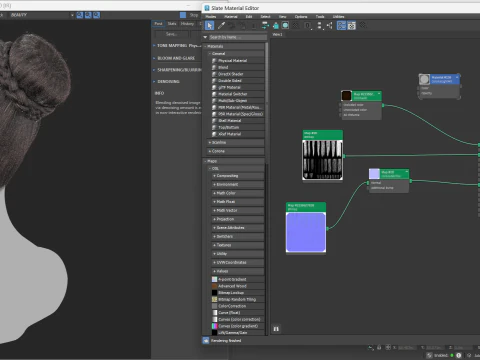The height and width of the screenshot is (360, 480).
Task: Click the Material ID Channel icon
Action: click(308, 25)
